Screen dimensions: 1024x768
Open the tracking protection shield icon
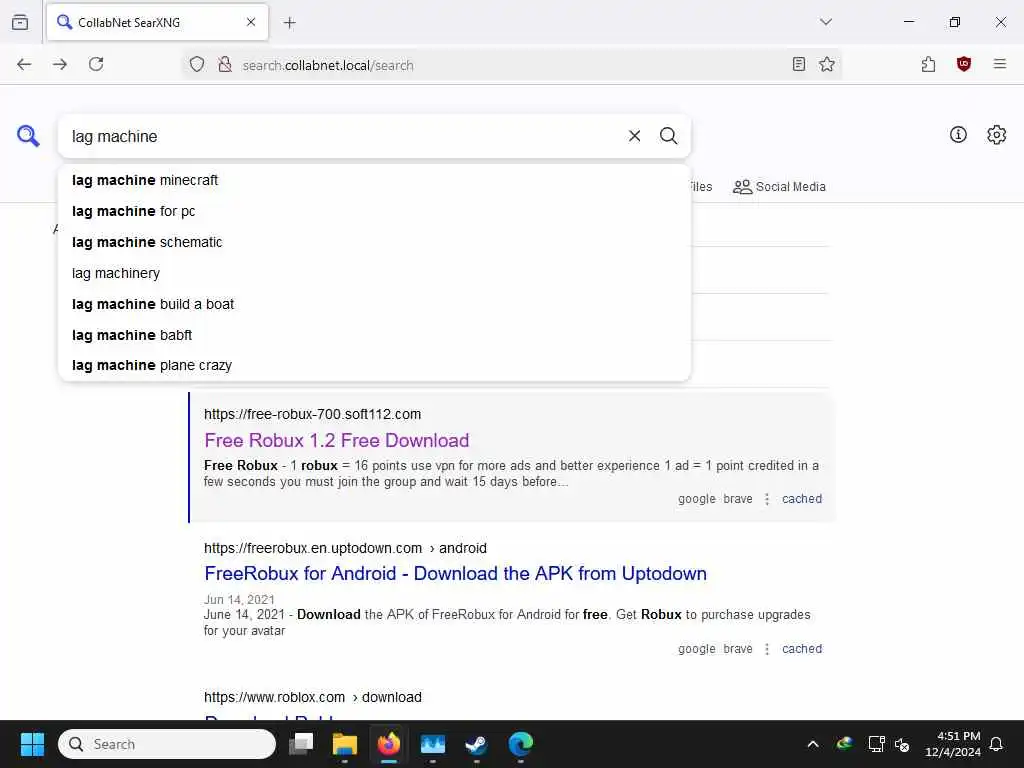(x=197, y=65)
